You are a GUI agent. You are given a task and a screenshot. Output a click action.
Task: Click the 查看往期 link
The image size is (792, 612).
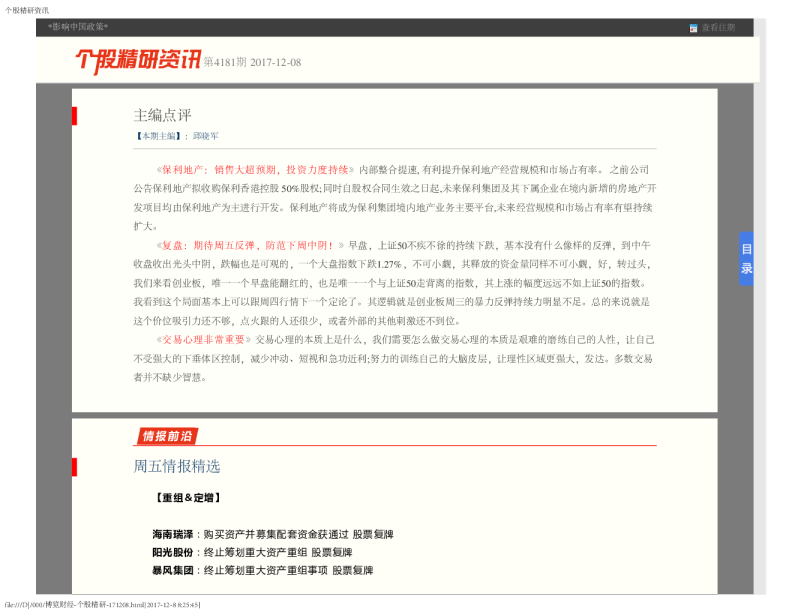click(718, 27)
